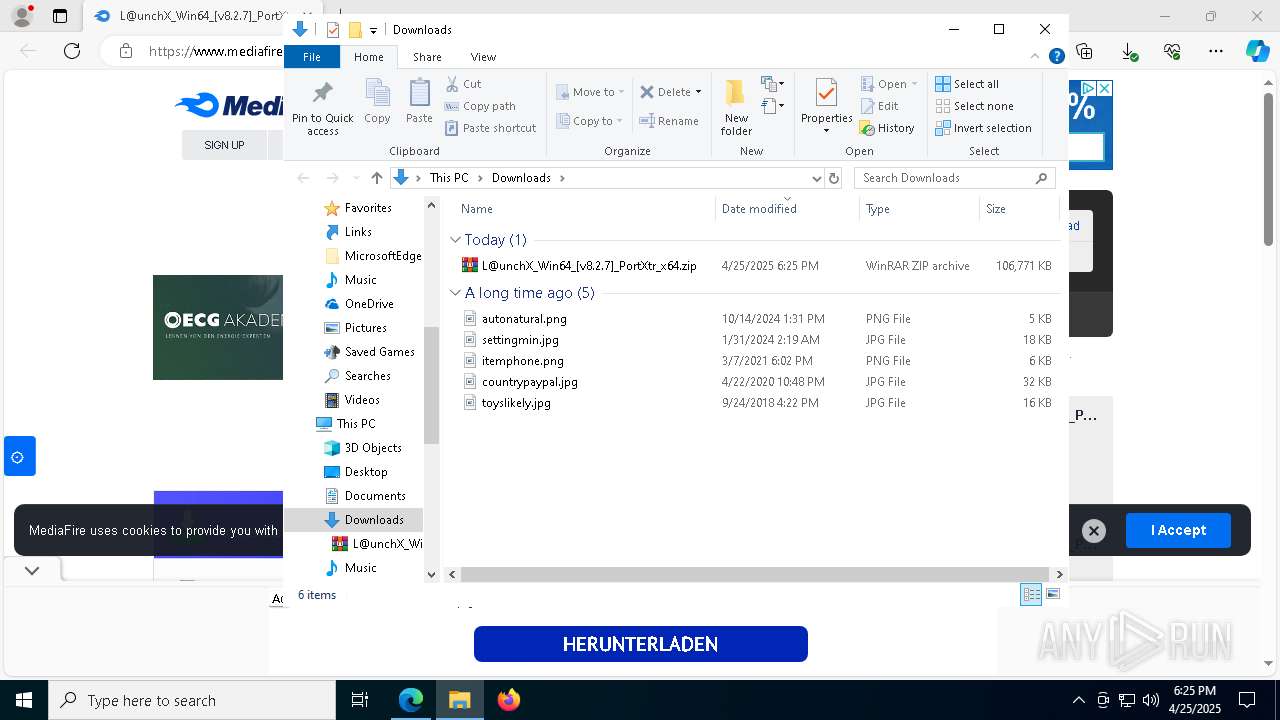Open Copilot icon in Edge
The image size is (1280, 720).
click(x=1257, y=51)
